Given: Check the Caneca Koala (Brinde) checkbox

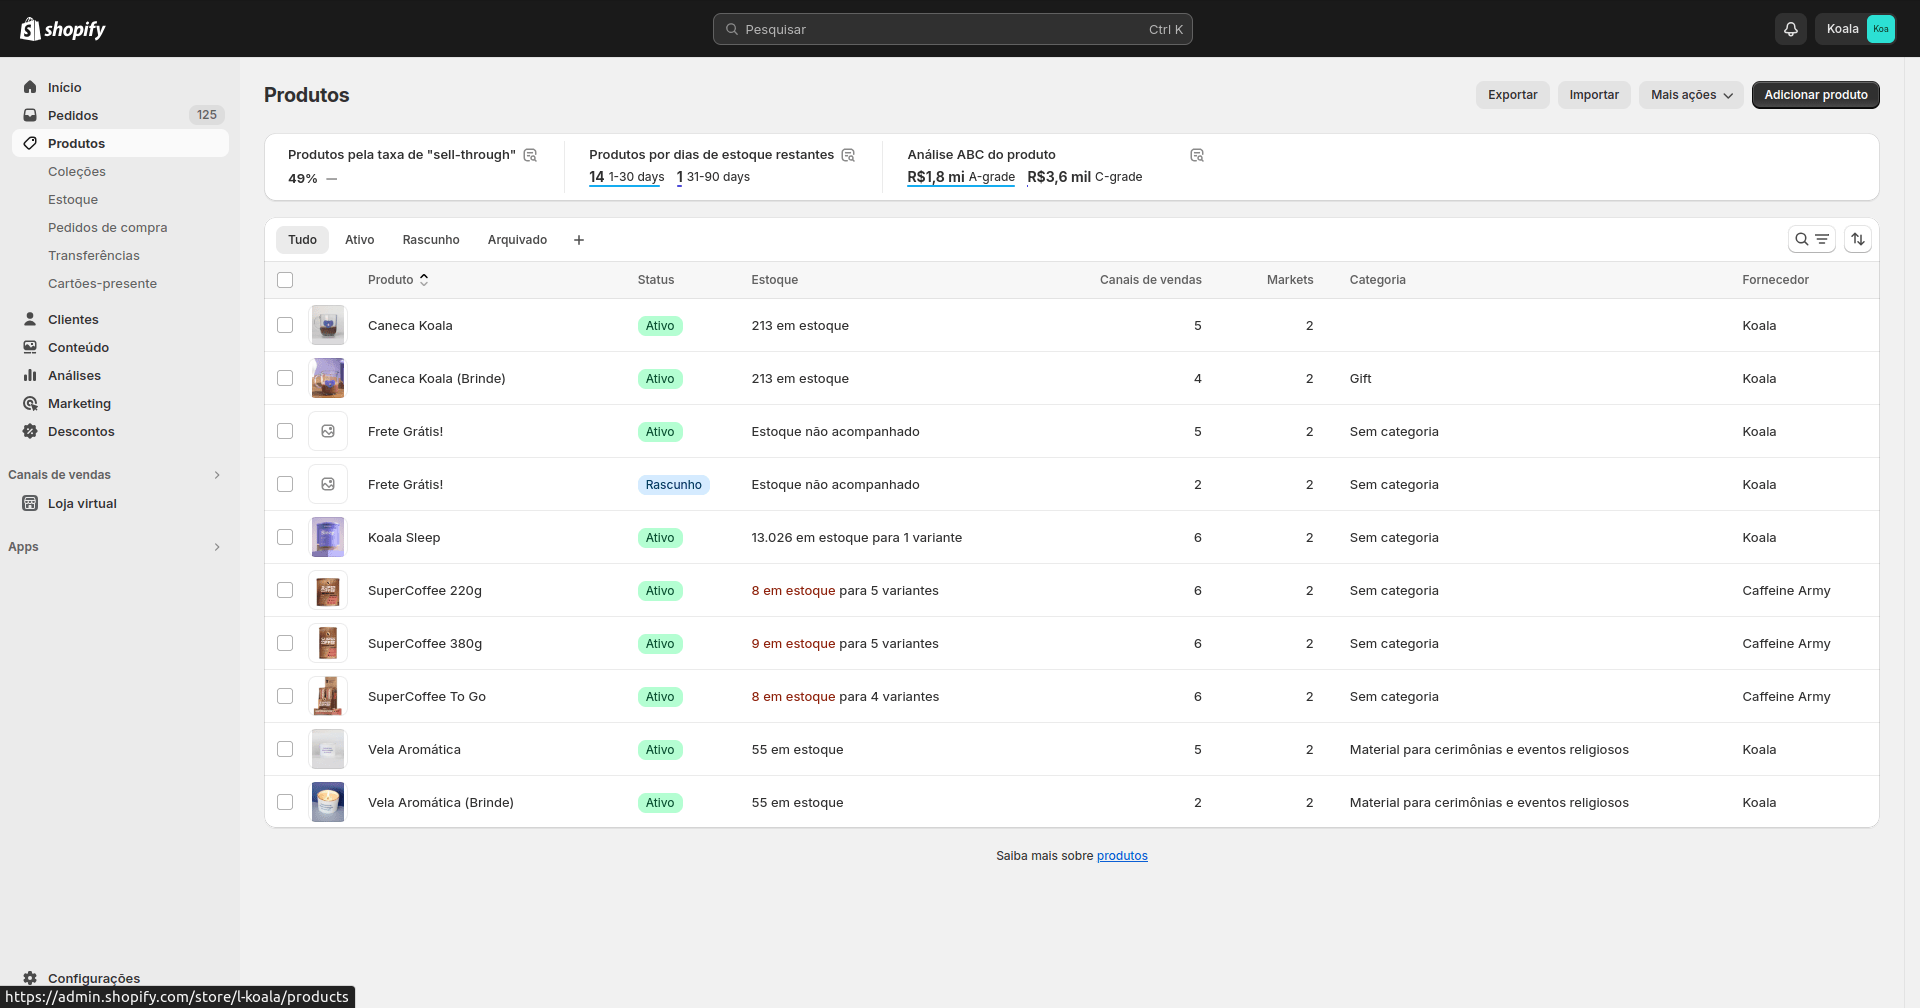Looking at the screenshot, I should (x=285, y=378).
